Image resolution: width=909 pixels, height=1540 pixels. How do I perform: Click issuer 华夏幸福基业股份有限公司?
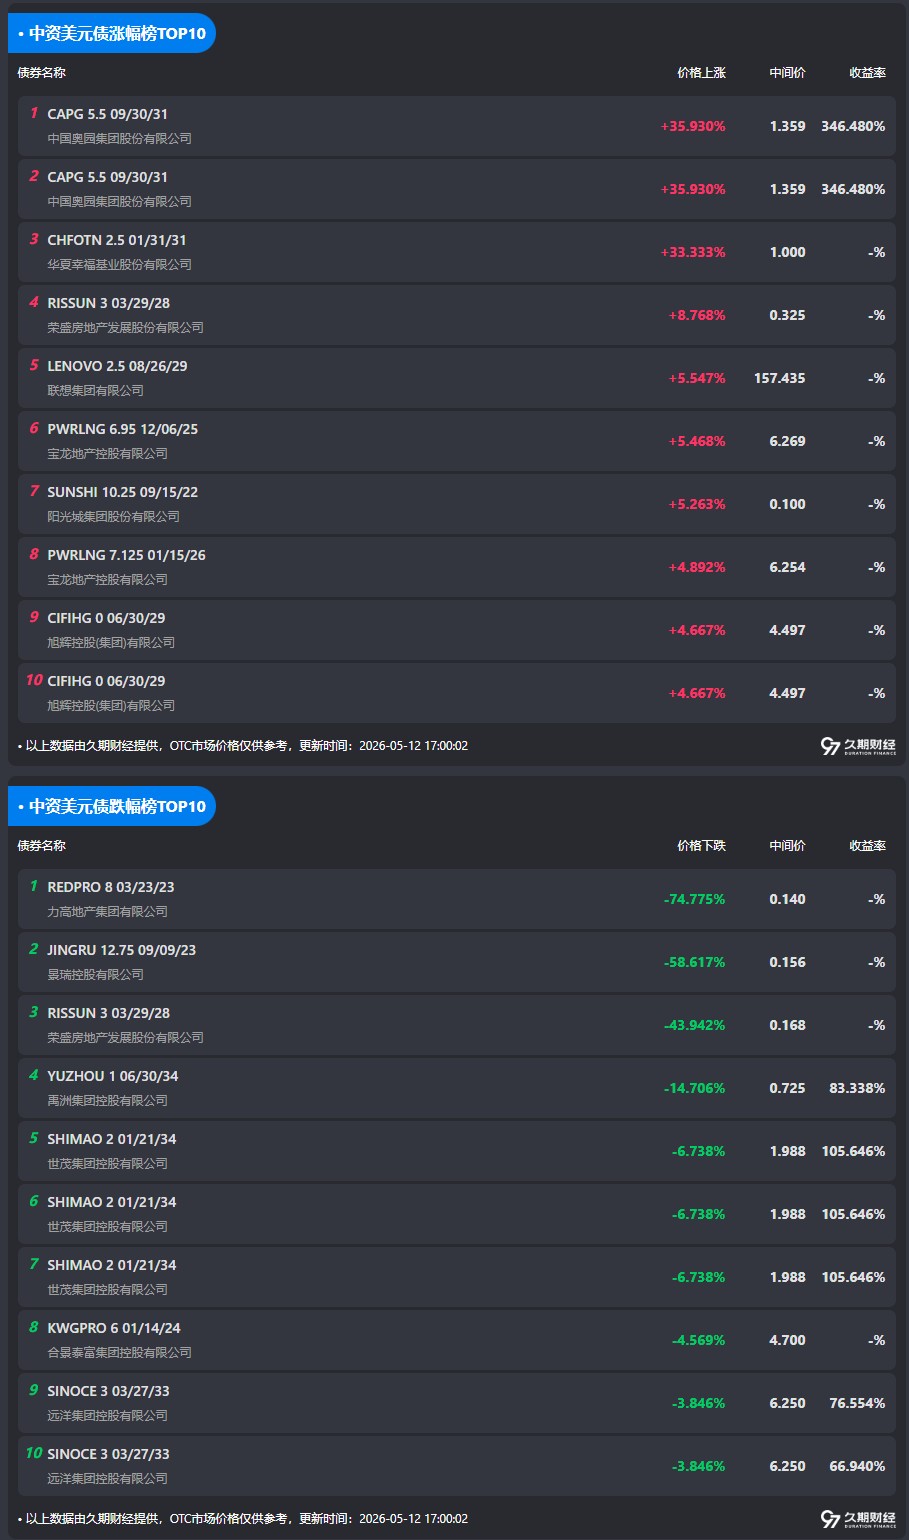pyautogui.click(x=119, y=265)
